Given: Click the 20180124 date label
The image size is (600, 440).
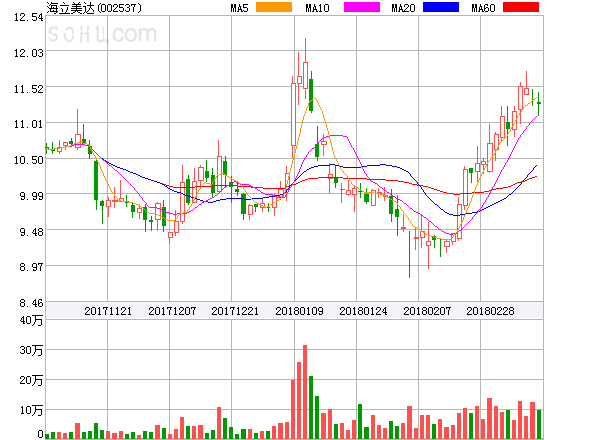Looking at the screenshot, I should point(363,311).
